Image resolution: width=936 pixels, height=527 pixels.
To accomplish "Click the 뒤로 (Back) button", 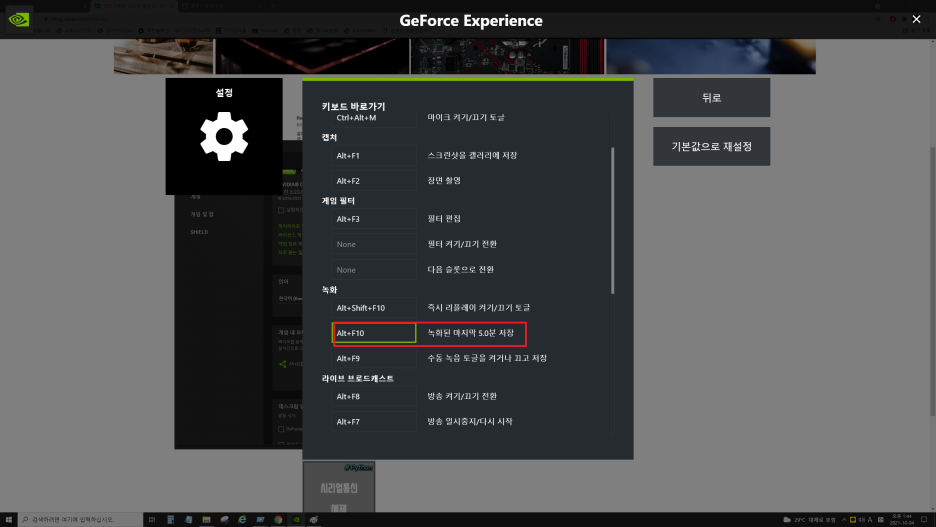I will tap(711, 97).
